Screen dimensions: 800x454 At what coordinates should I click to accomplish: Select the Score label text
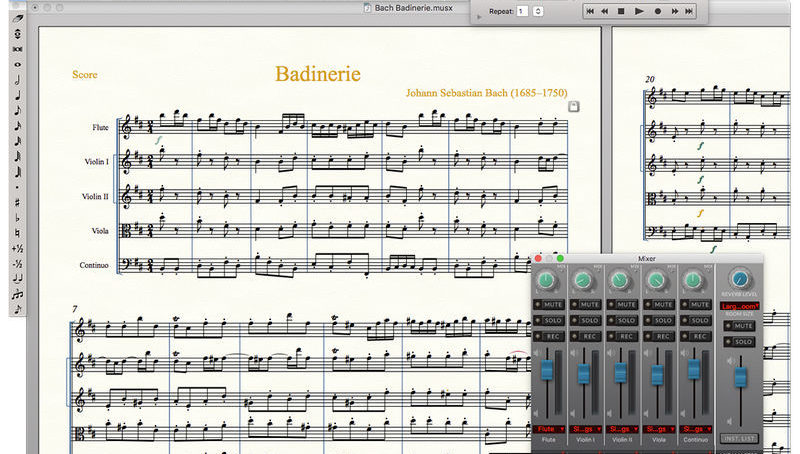tap(85, 74)
